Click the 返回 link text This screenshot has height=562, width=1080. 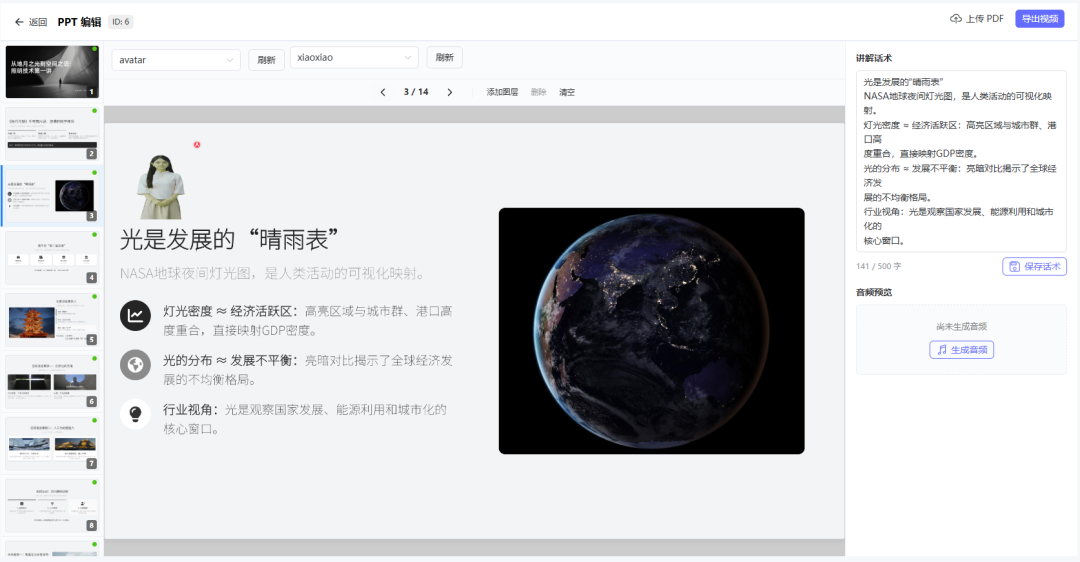point(38,22)
